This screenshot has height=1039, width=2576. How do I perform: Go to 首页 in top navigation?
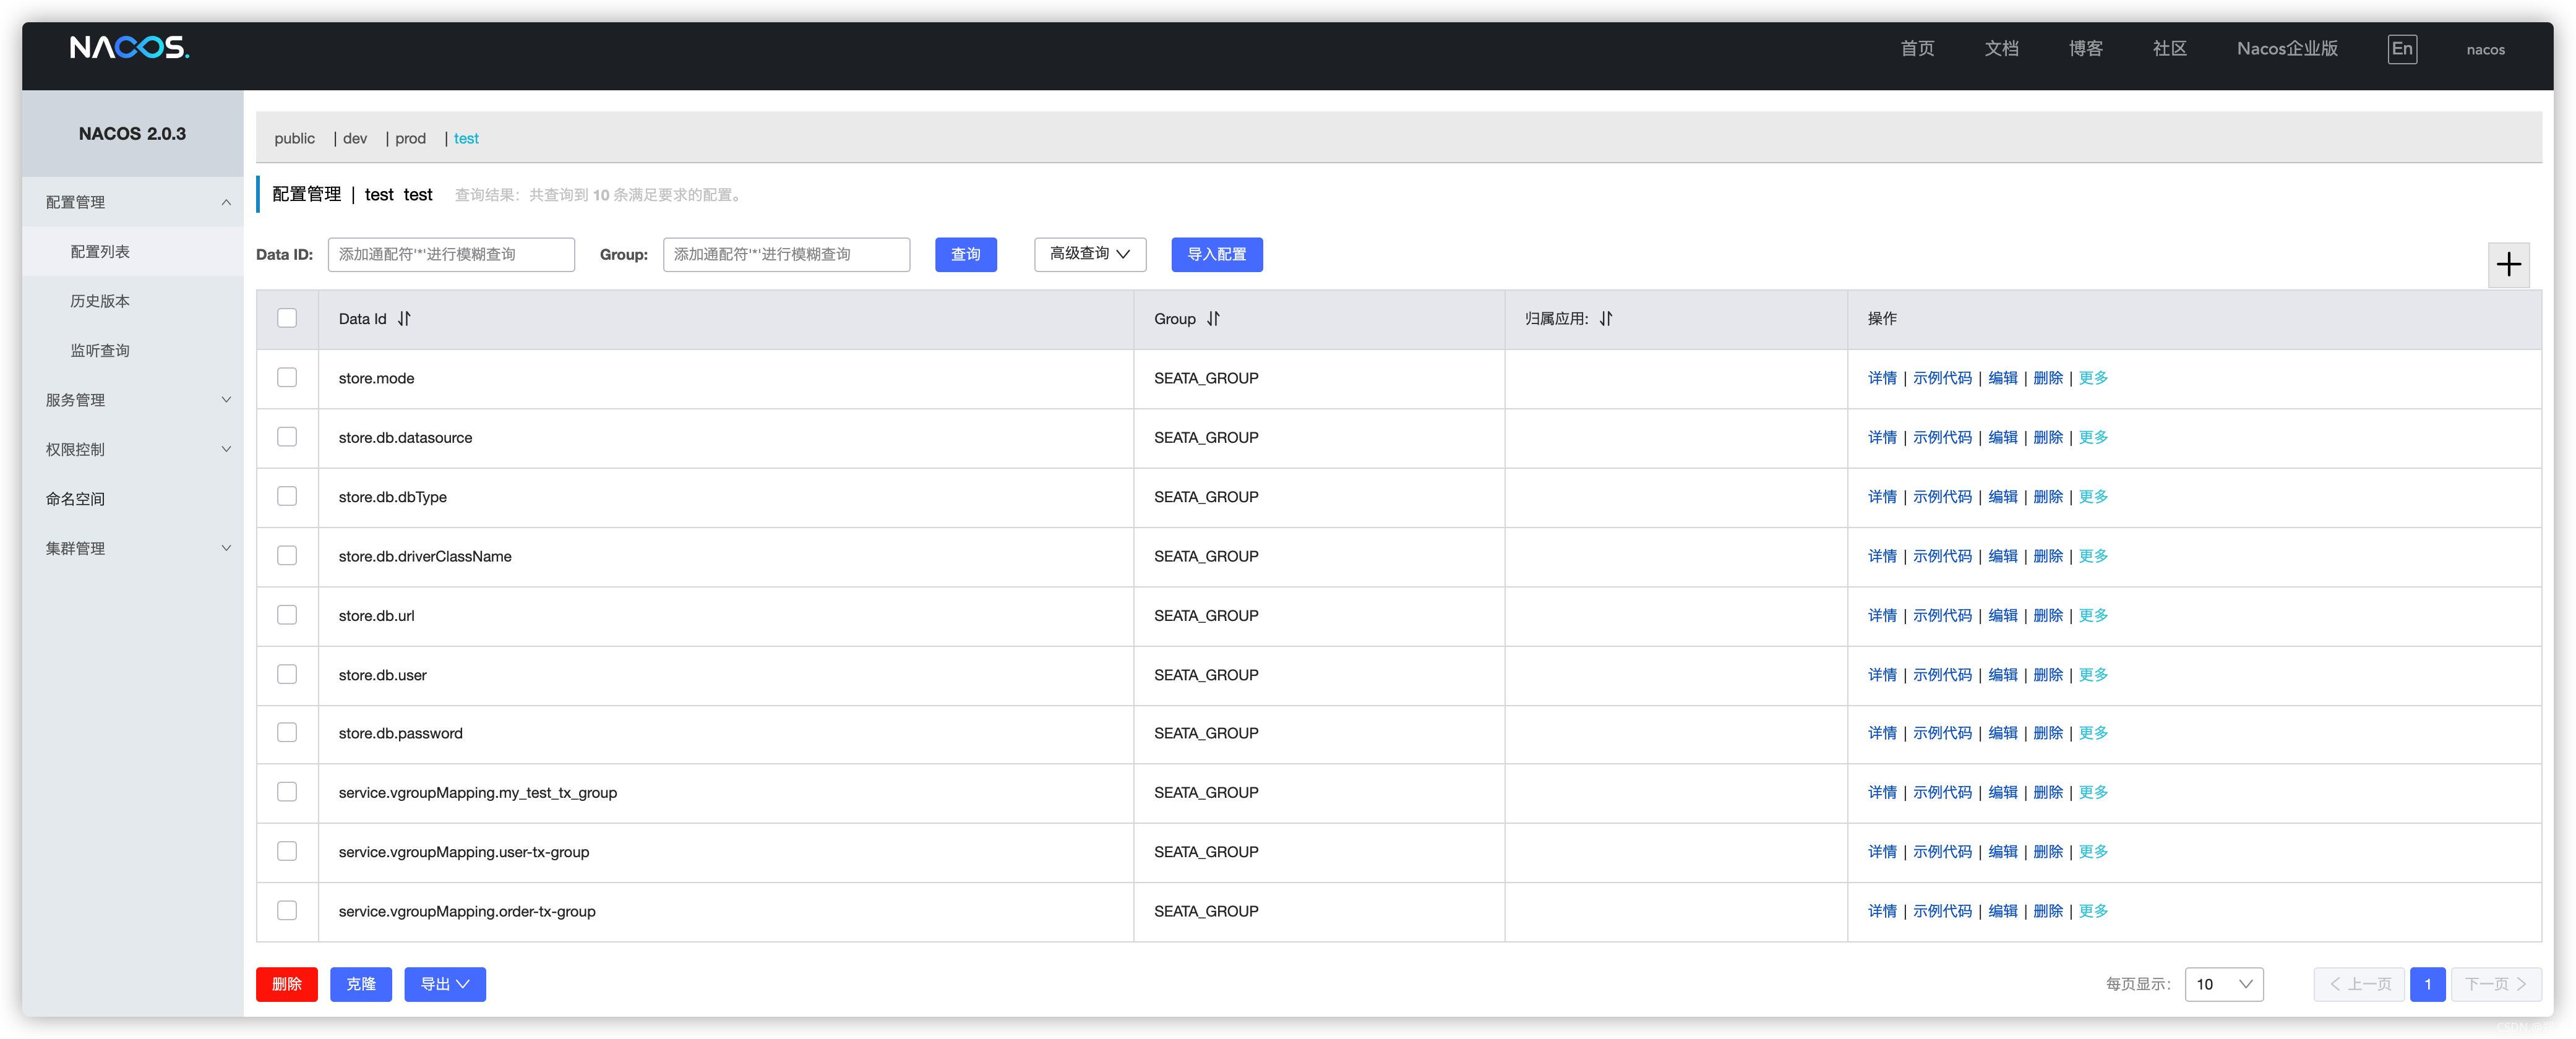(1917, 48)
